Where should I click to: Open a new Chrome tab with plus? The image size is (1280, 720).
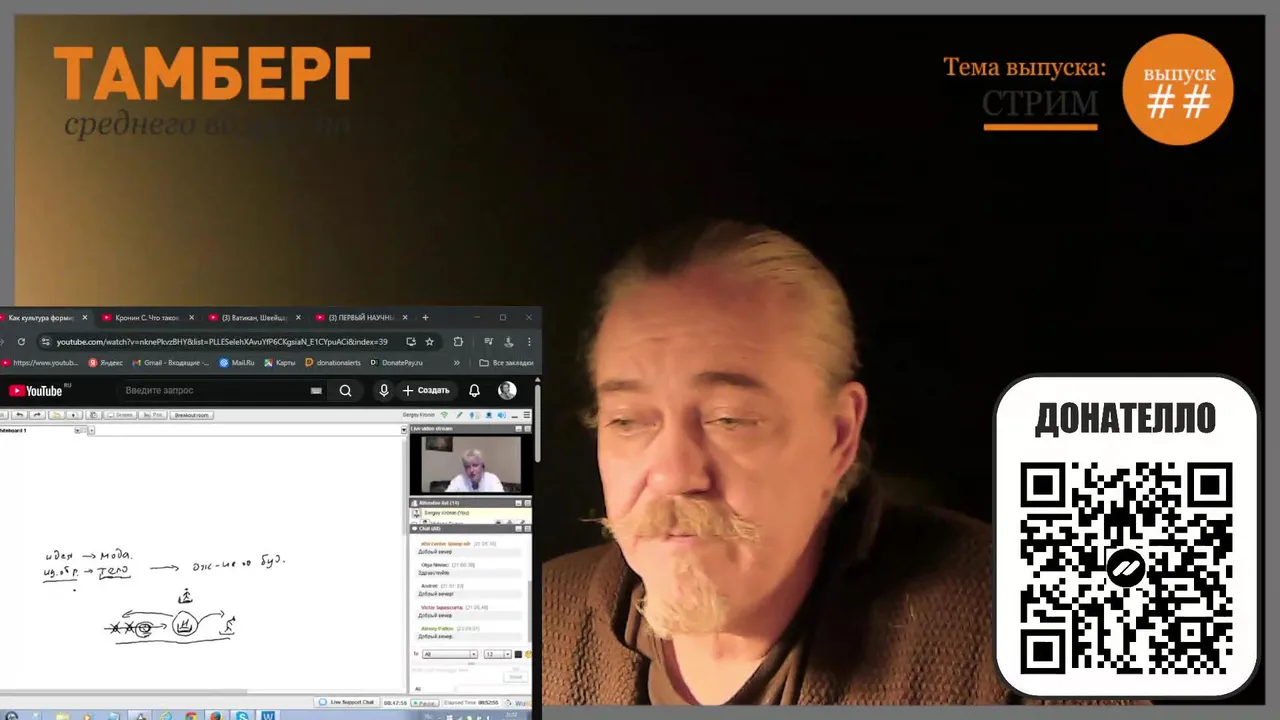[425, 317]
